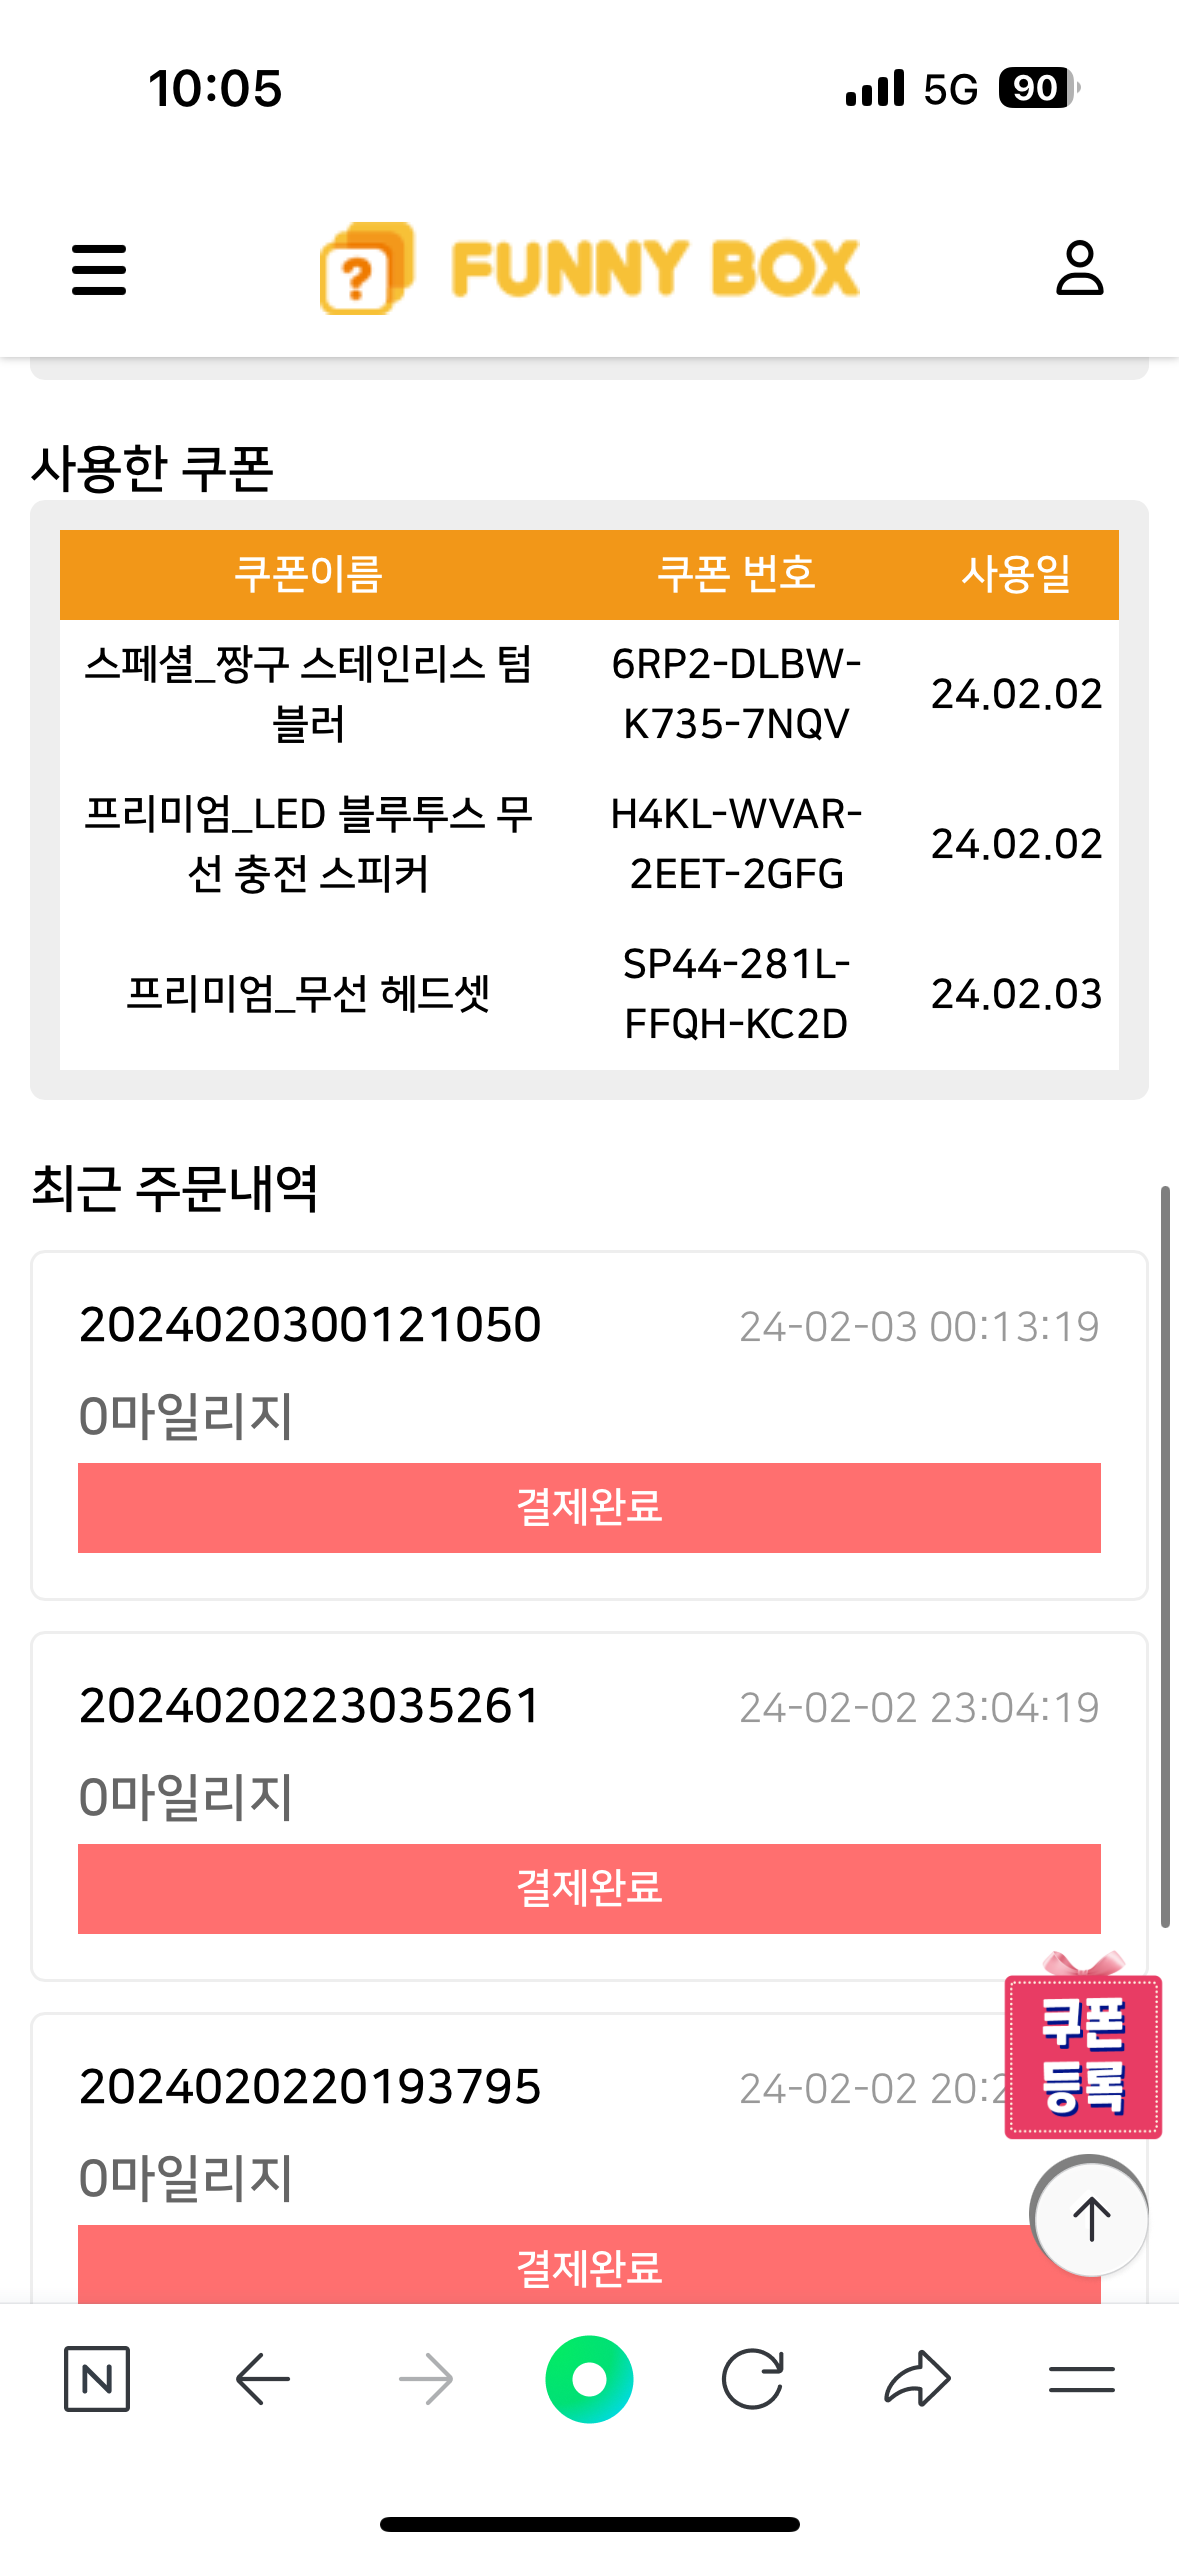
Task: Select the 프리미엄_무선 헤드셋 coupon row
Action: 308,994
